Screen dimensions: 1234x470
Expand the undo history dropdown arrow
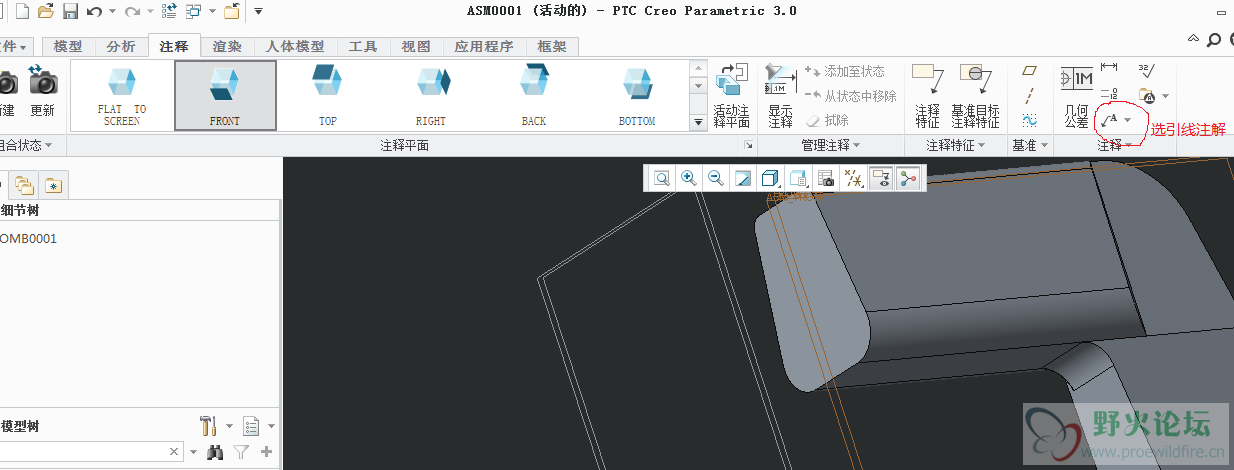[112, 11]
